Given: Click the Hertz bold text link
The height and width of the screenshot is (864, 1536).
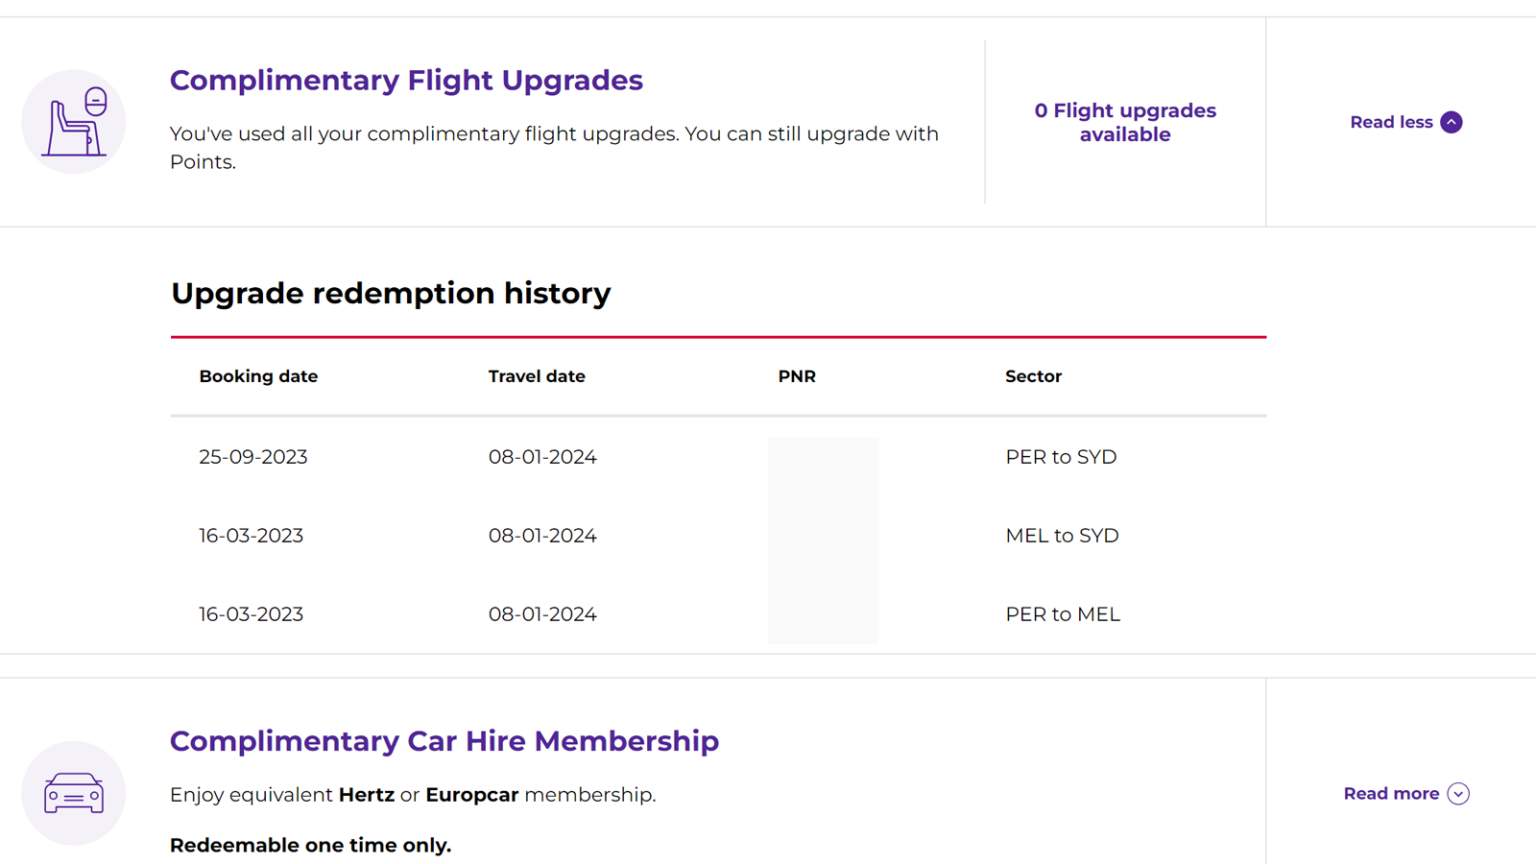Looking at the screenshot, I should (x=366, y=794).
